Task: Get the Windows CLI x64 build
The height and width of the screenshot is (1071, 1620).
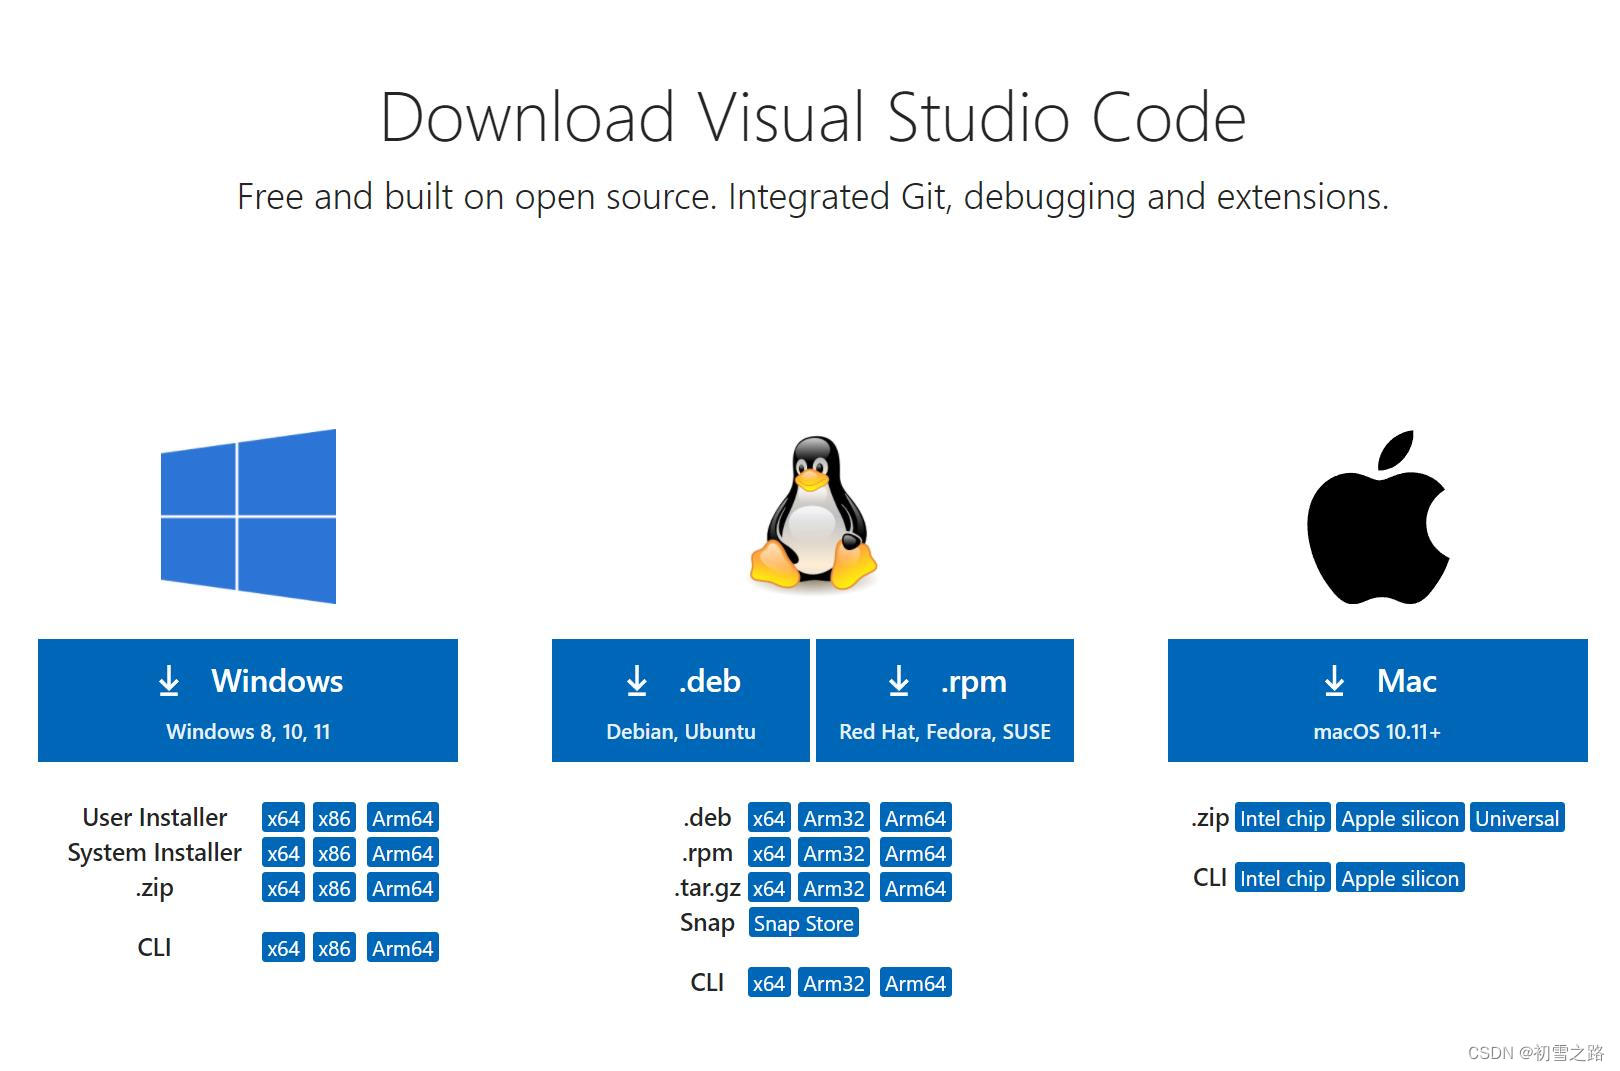Action: pos(283,948)
